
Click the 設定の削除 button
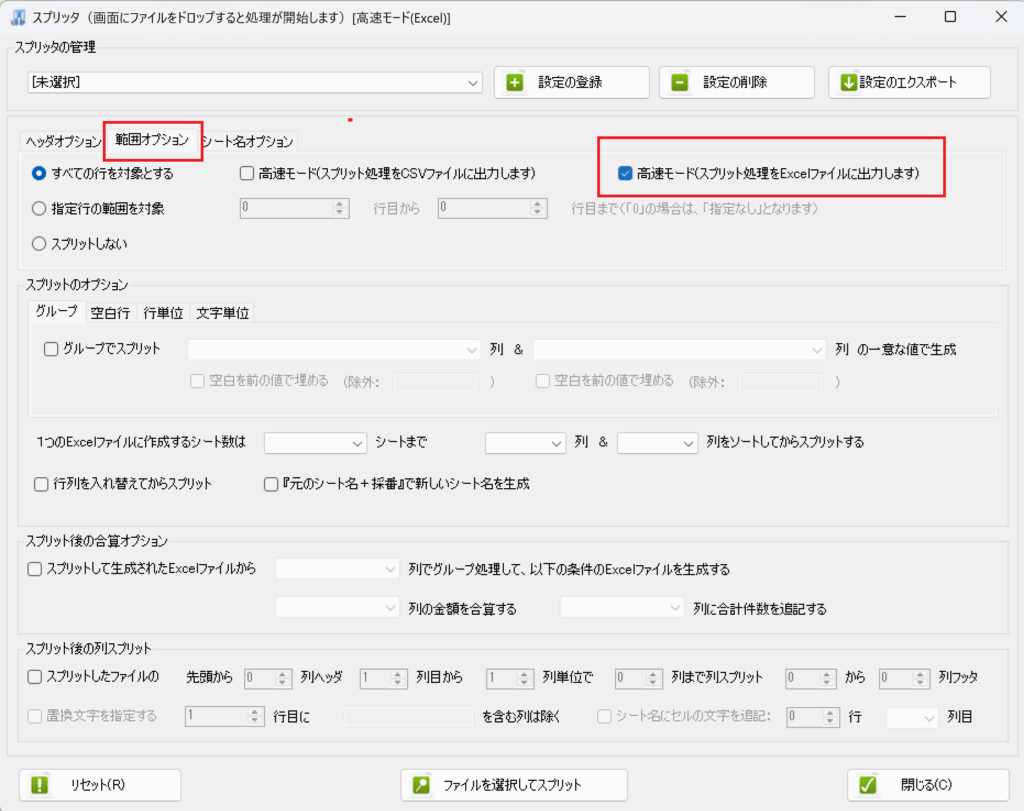pyautogui.click(x=737, y=82)
